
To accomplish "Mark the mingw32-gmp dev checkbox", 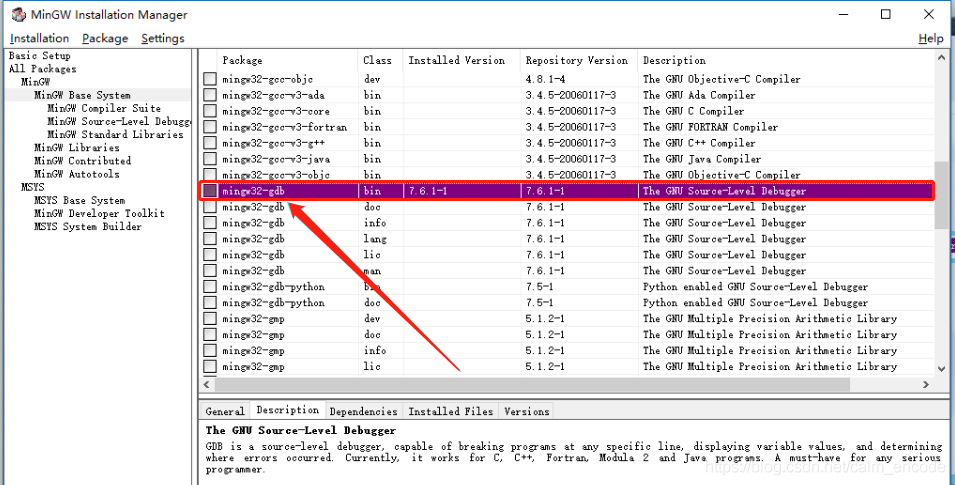I will pyautogui.click(x=210, y=319).
